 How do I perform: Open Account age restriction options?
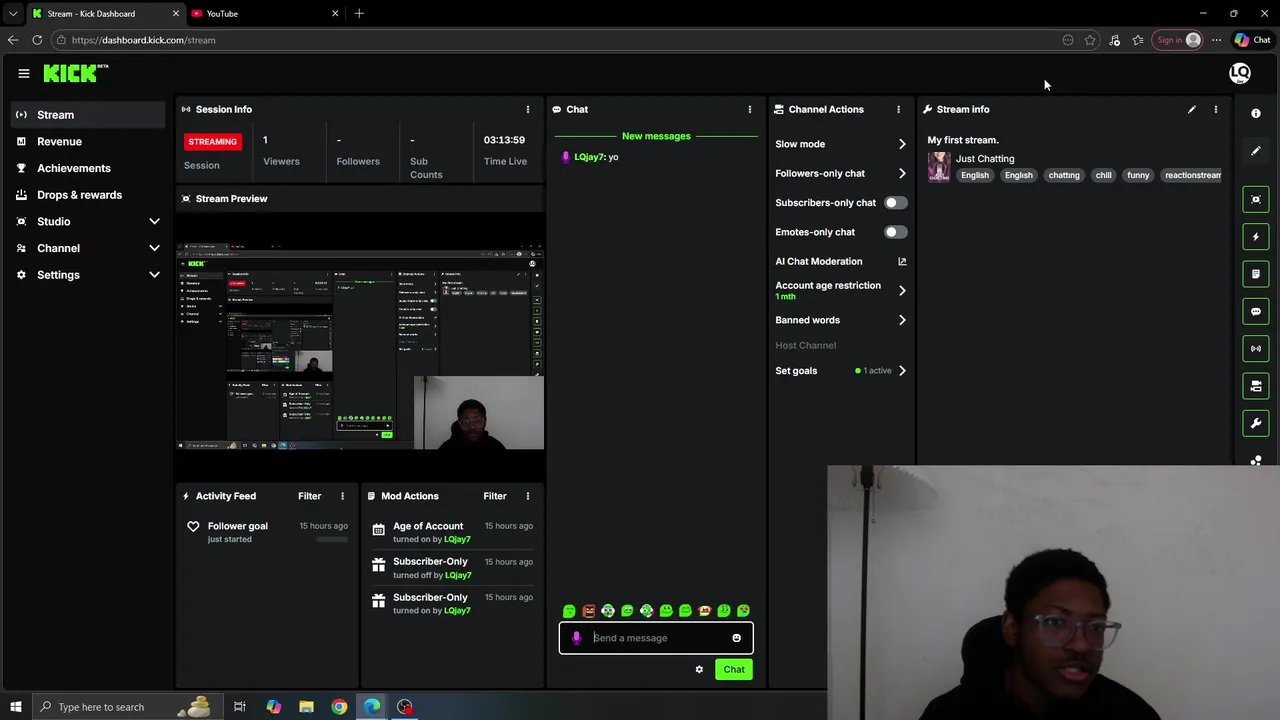(902, 291)
